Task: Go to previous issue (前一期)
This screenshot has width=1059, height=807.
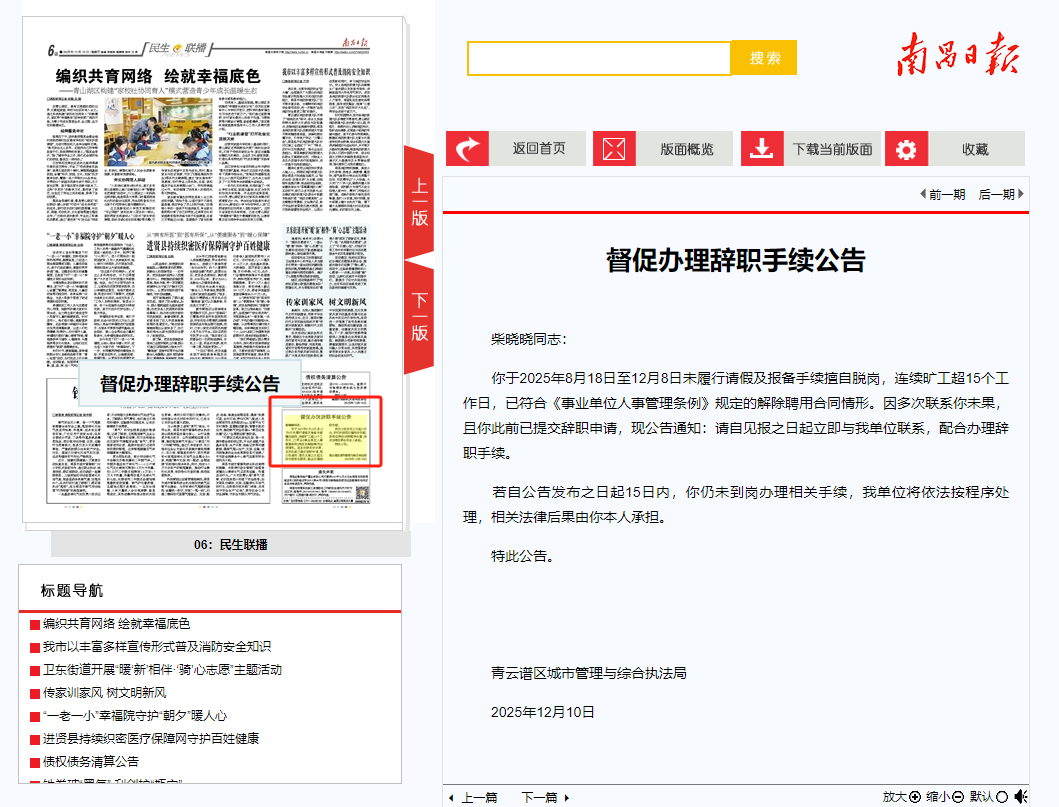Action: point(942,194)
